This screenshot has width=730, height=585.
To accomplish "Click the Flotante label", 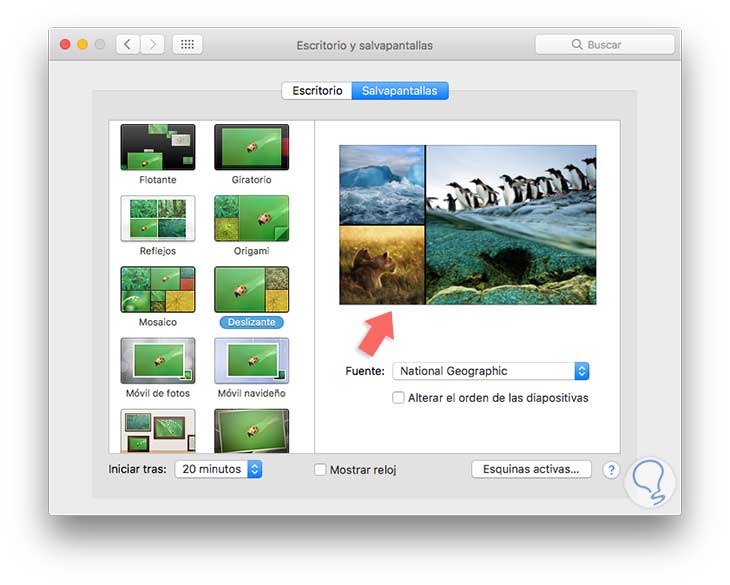I will 158,180.
